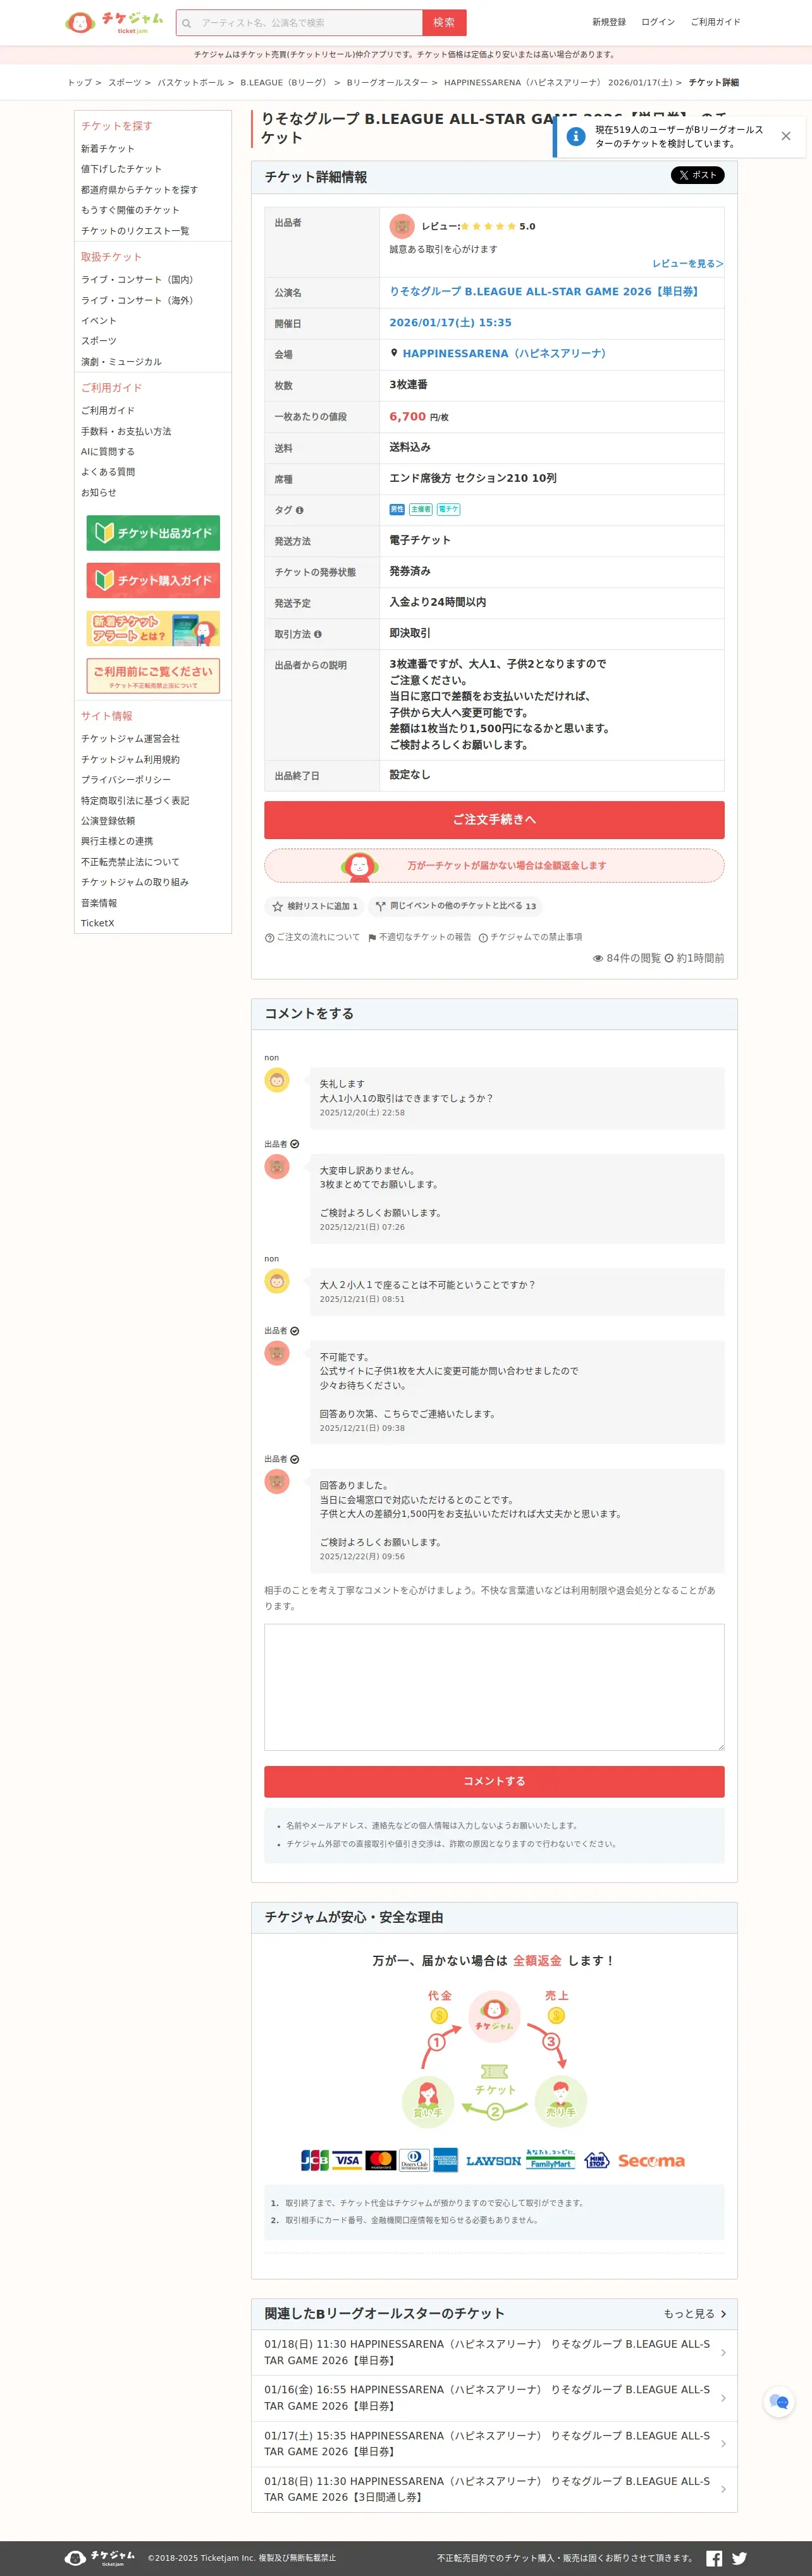The height and width of the screenshot is (2576, 812).
Task: Click the chat support bubble icon
Action: [780, 2401]
